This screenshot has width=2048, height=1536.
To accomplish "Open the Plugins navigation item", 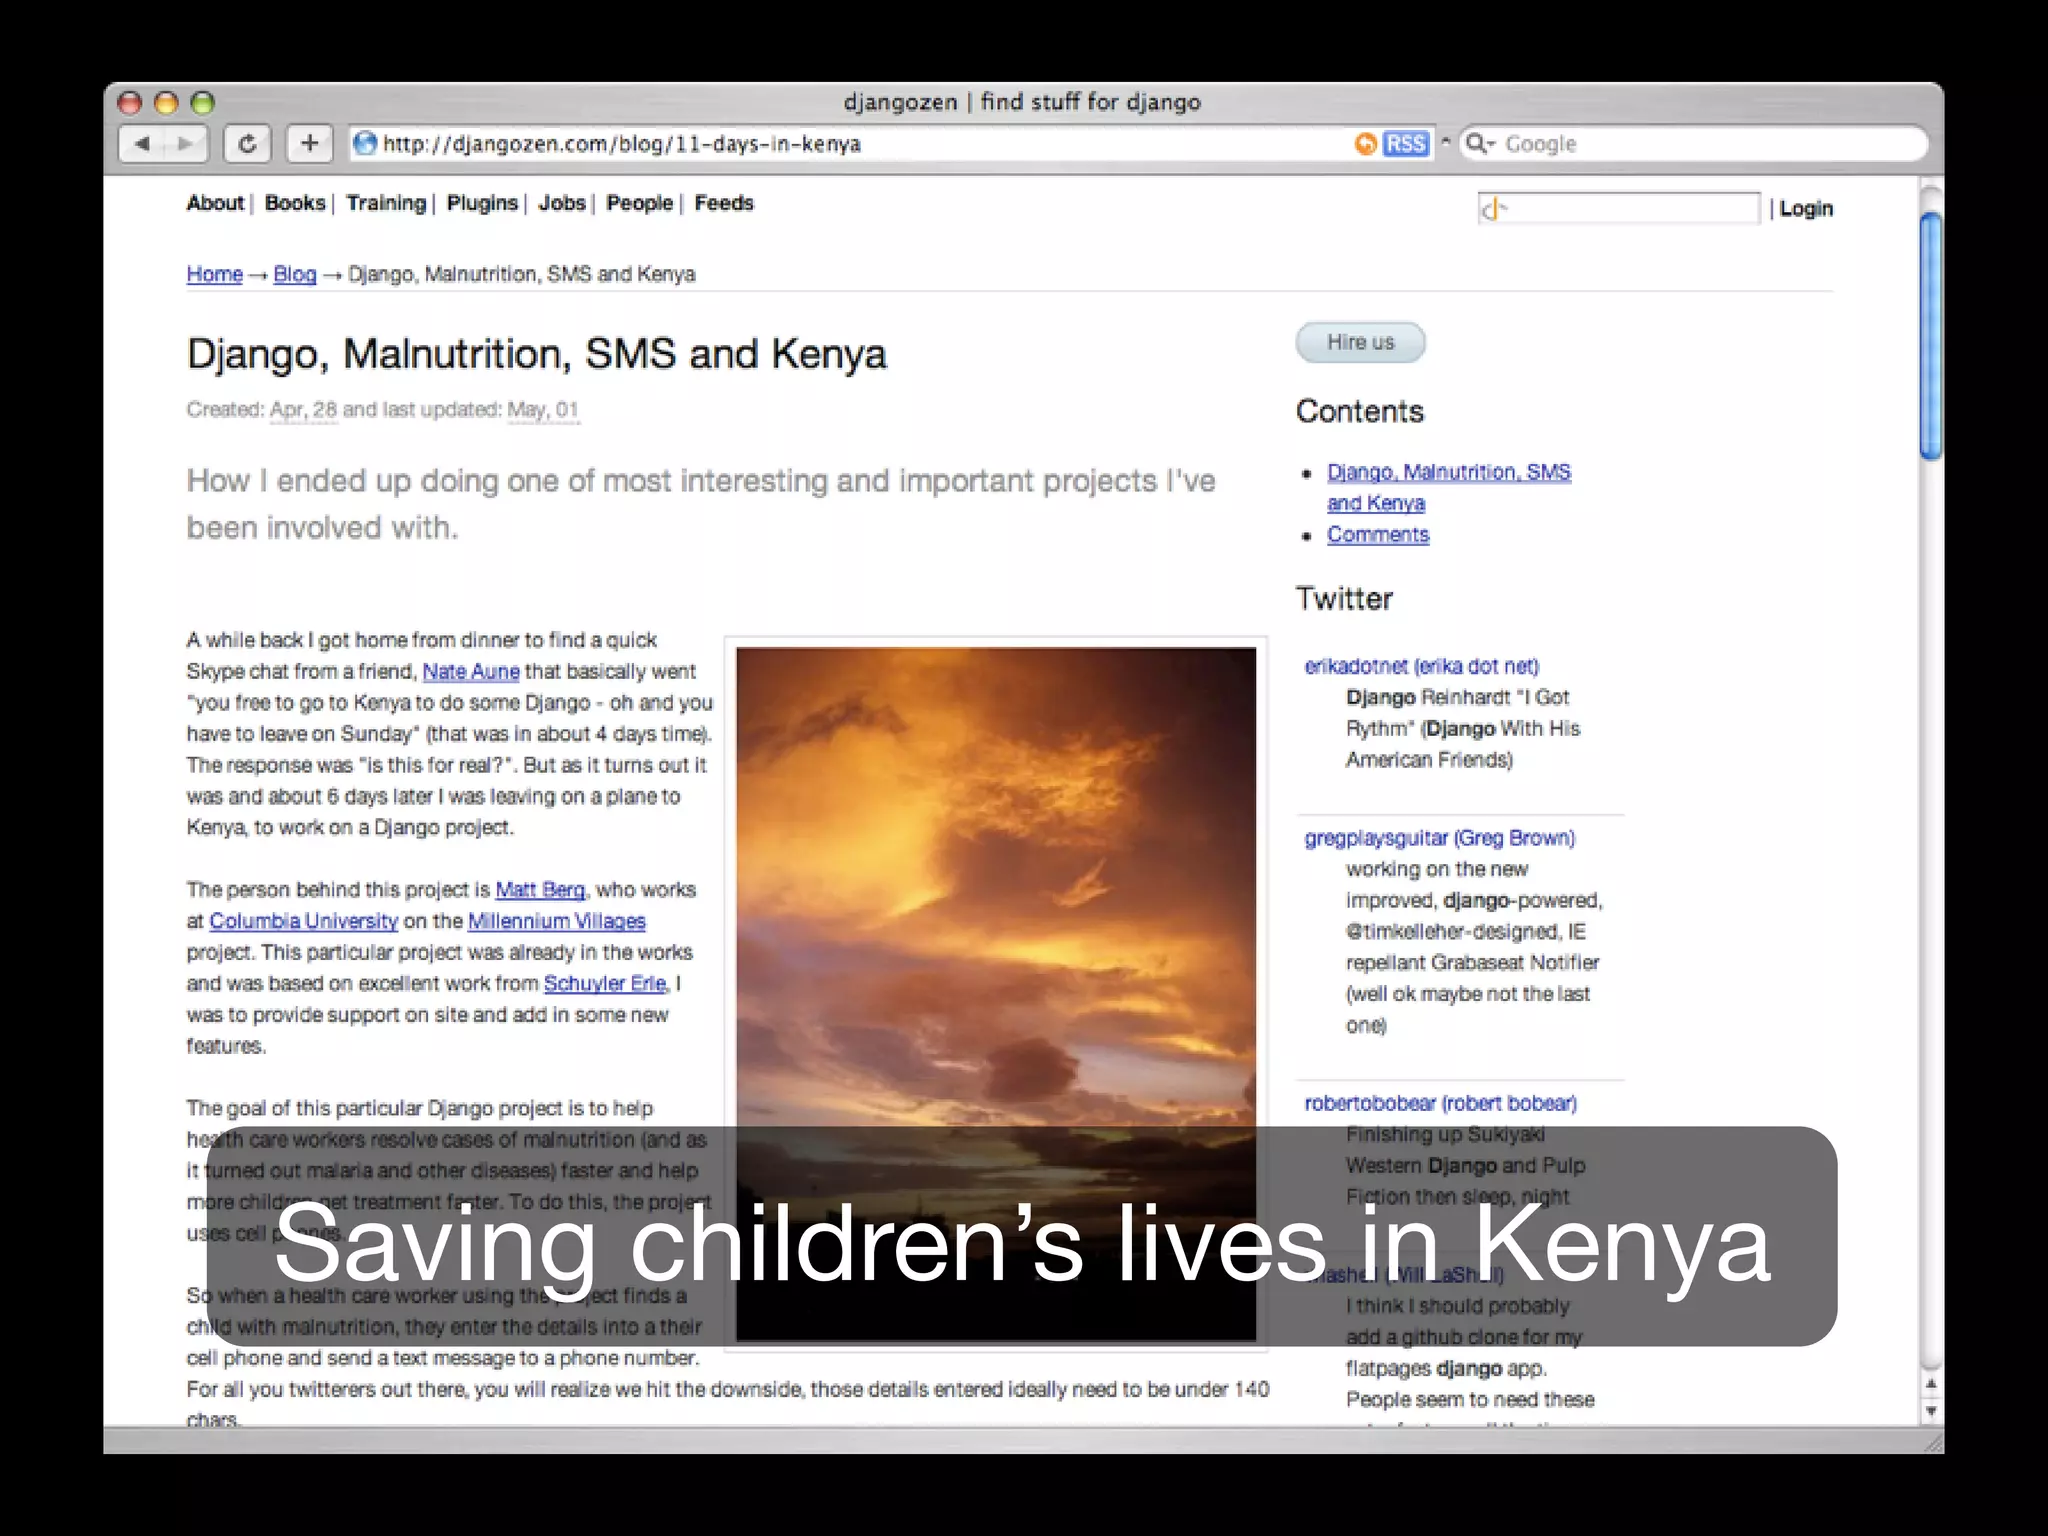I will (482, 203).
